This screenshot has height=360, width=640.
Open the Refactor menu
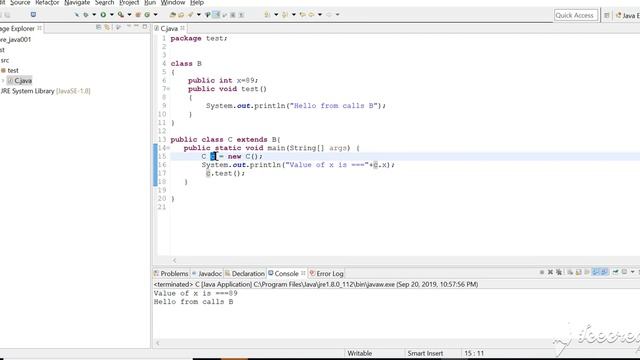[47, 2]
